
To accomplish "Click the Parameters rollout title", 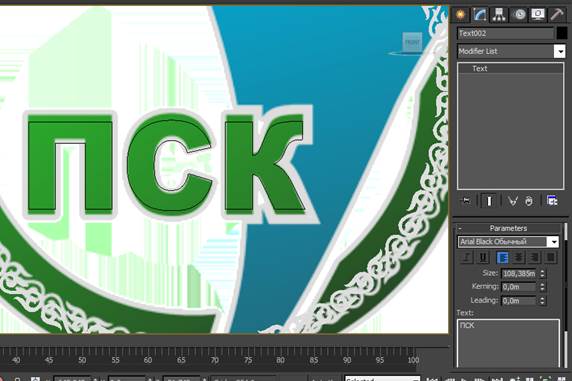I will (x=508, y=228).
